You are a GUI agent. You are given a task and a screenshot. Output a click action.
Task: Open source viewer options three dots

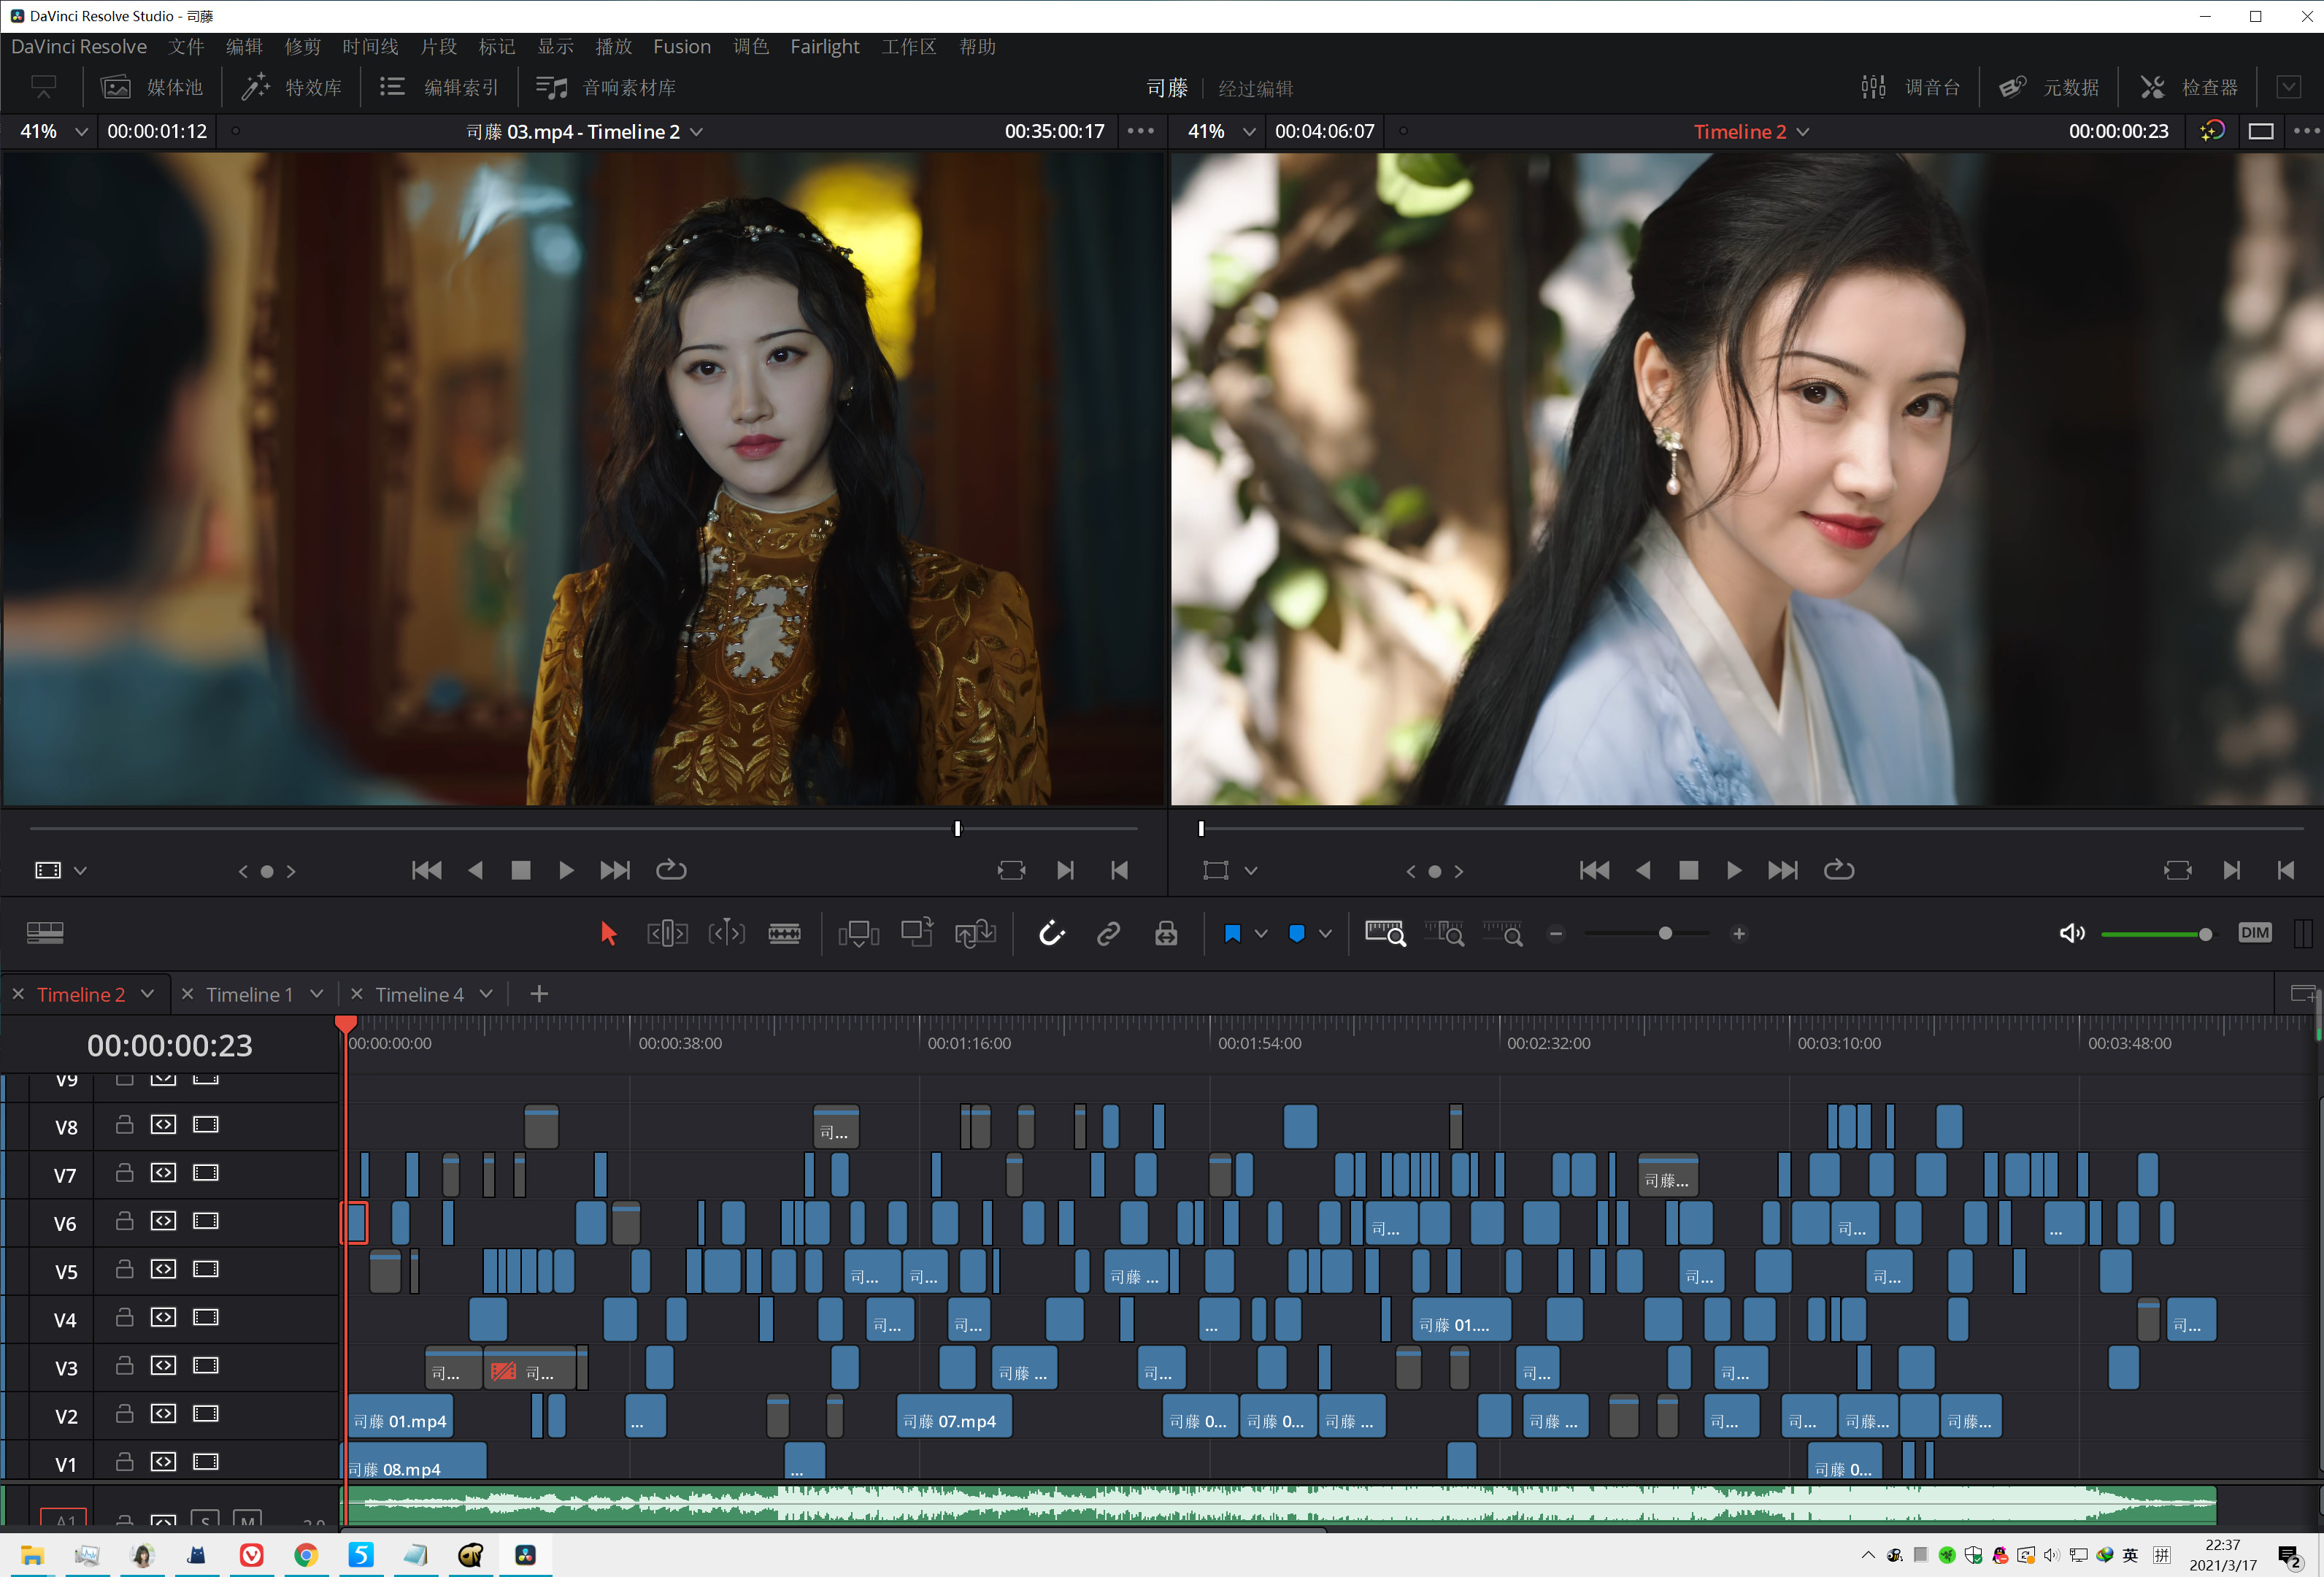pyautogui.click(x=1141, y=131)
